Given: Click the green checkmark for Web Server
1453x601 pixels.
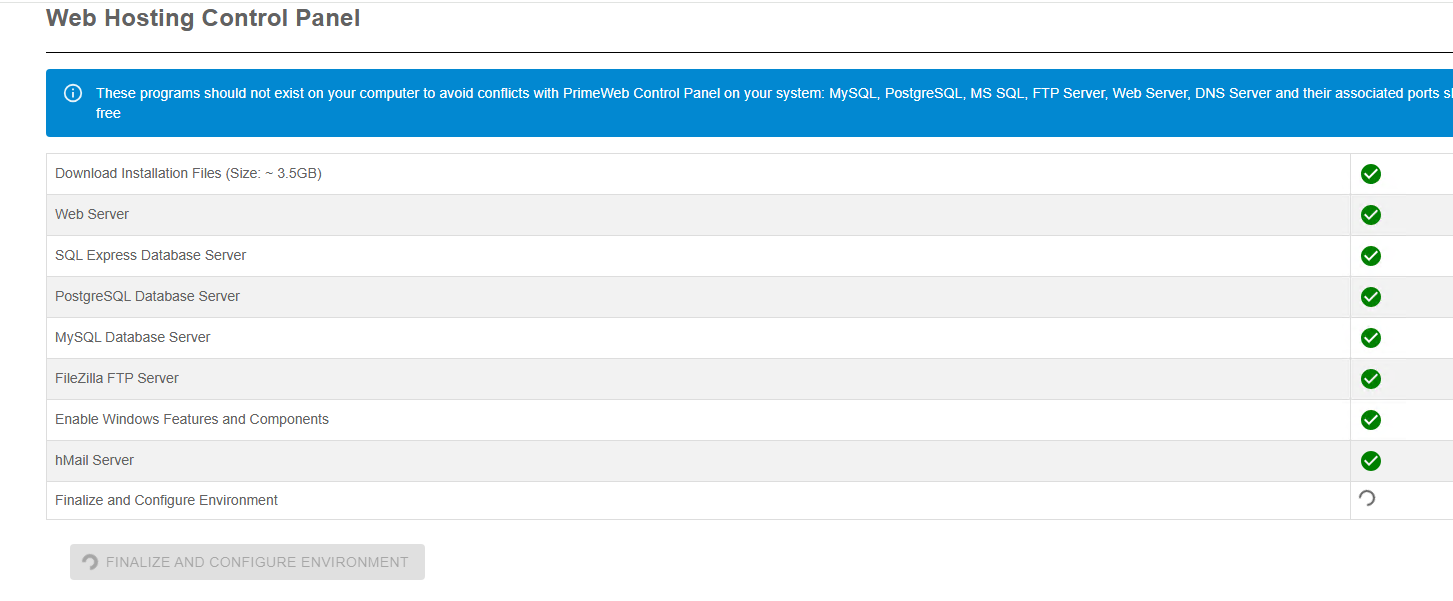Looking at the screenshot, I should (x=1370, y=214).
